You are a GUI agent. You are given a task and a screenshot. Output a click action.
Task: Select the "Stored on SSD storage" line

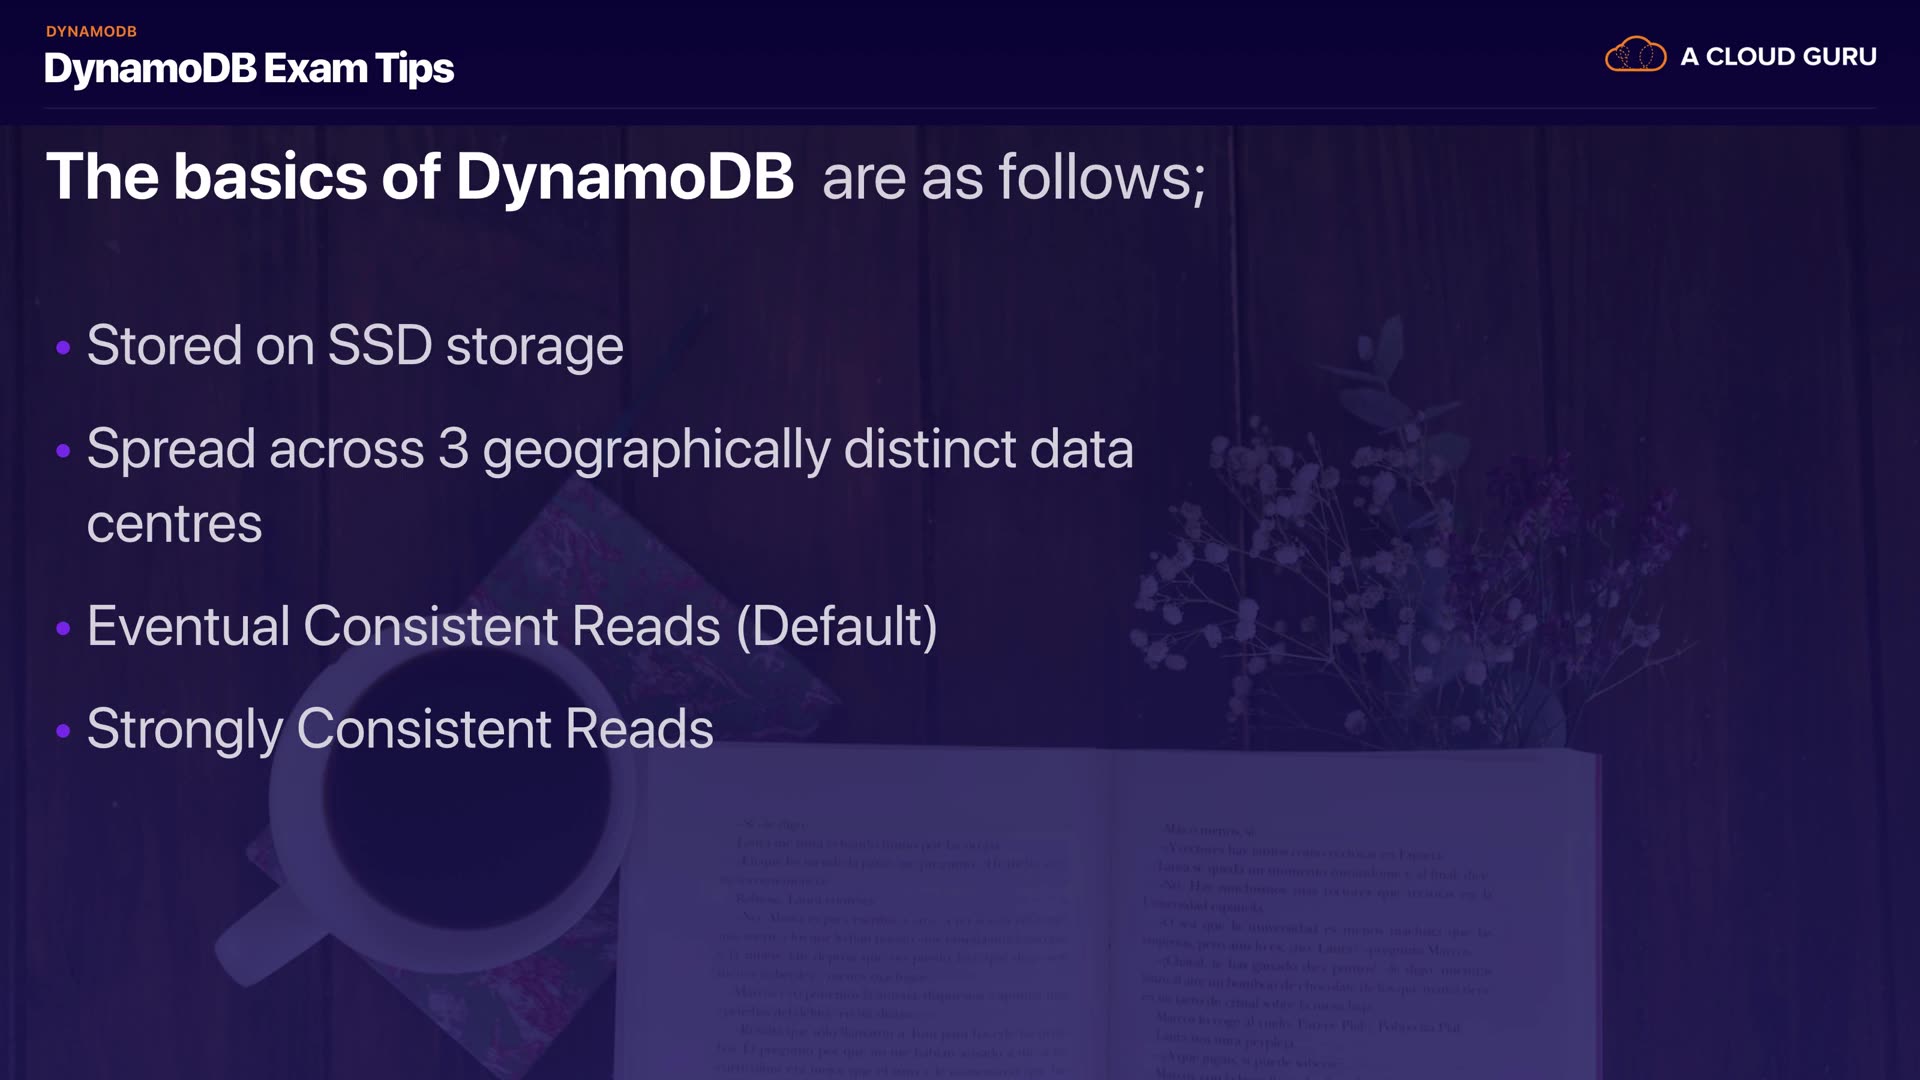[x=355, y=346]
